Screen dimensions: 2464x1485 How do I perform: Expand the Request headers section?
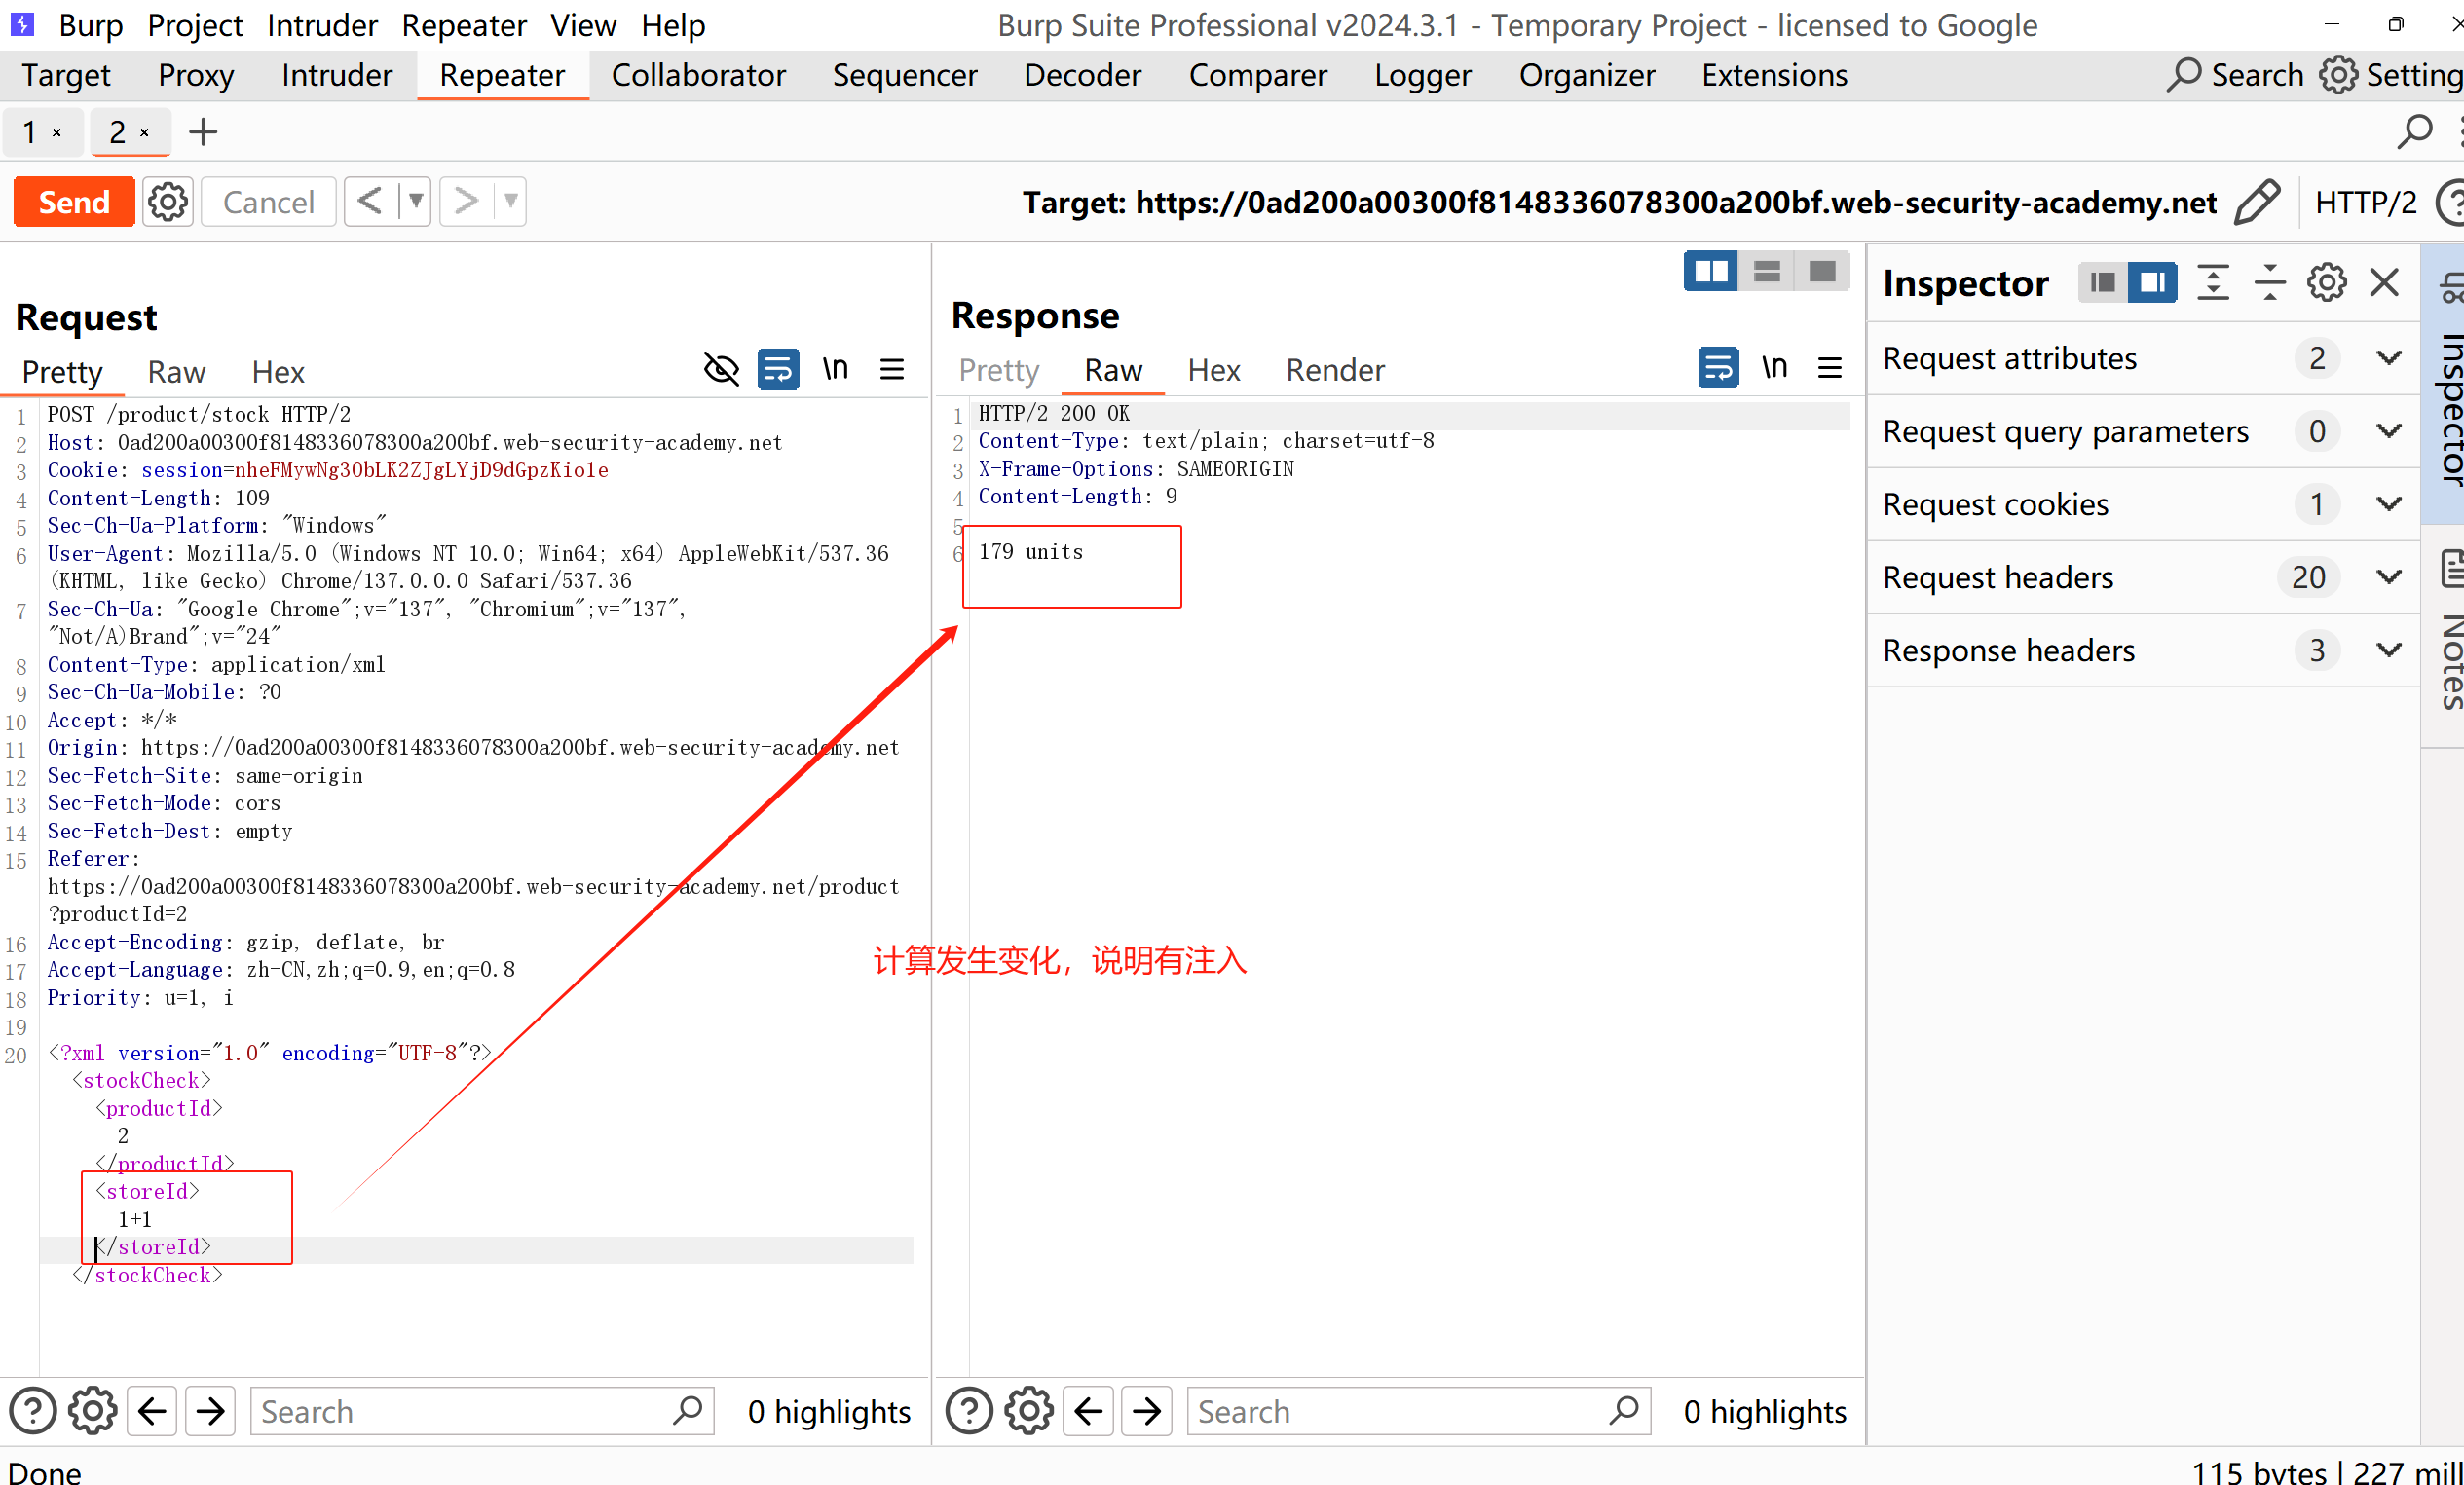(2389, 577)
